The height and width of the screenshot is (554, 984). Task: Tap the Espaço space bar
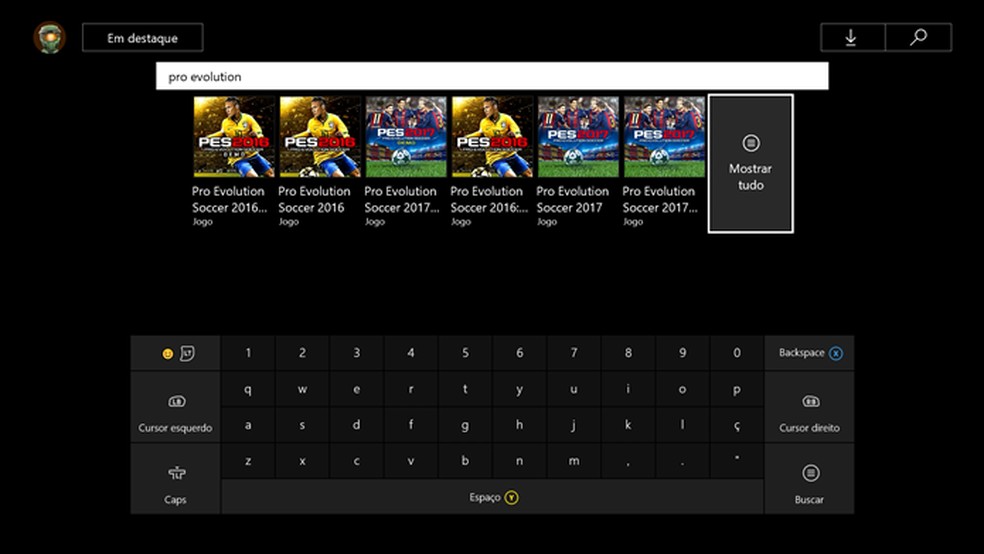493,497
